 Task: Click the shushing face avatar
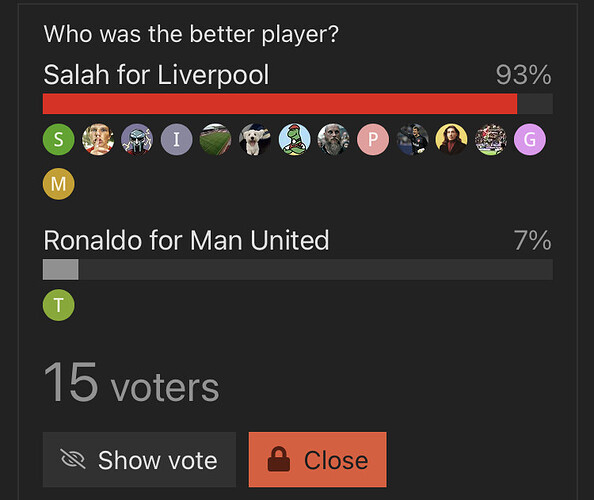point(98,139)
